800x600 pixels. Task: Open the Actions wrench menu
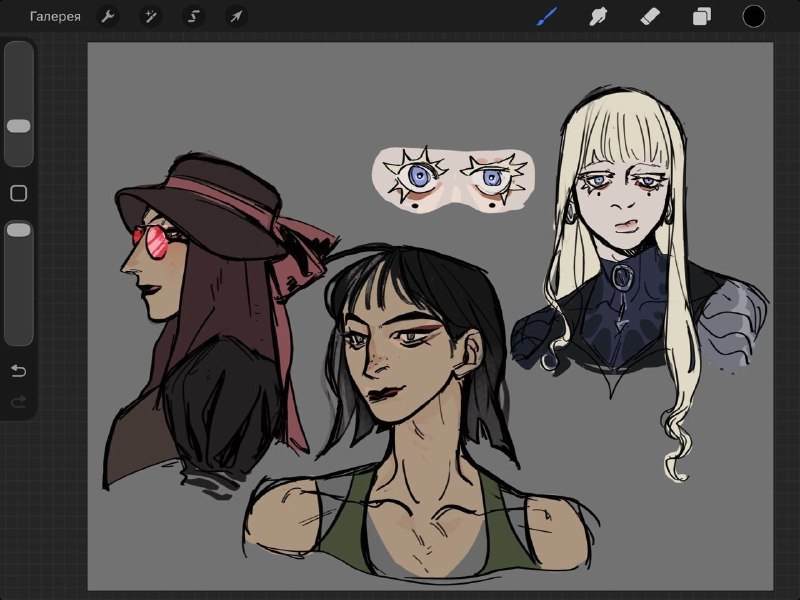108,17
